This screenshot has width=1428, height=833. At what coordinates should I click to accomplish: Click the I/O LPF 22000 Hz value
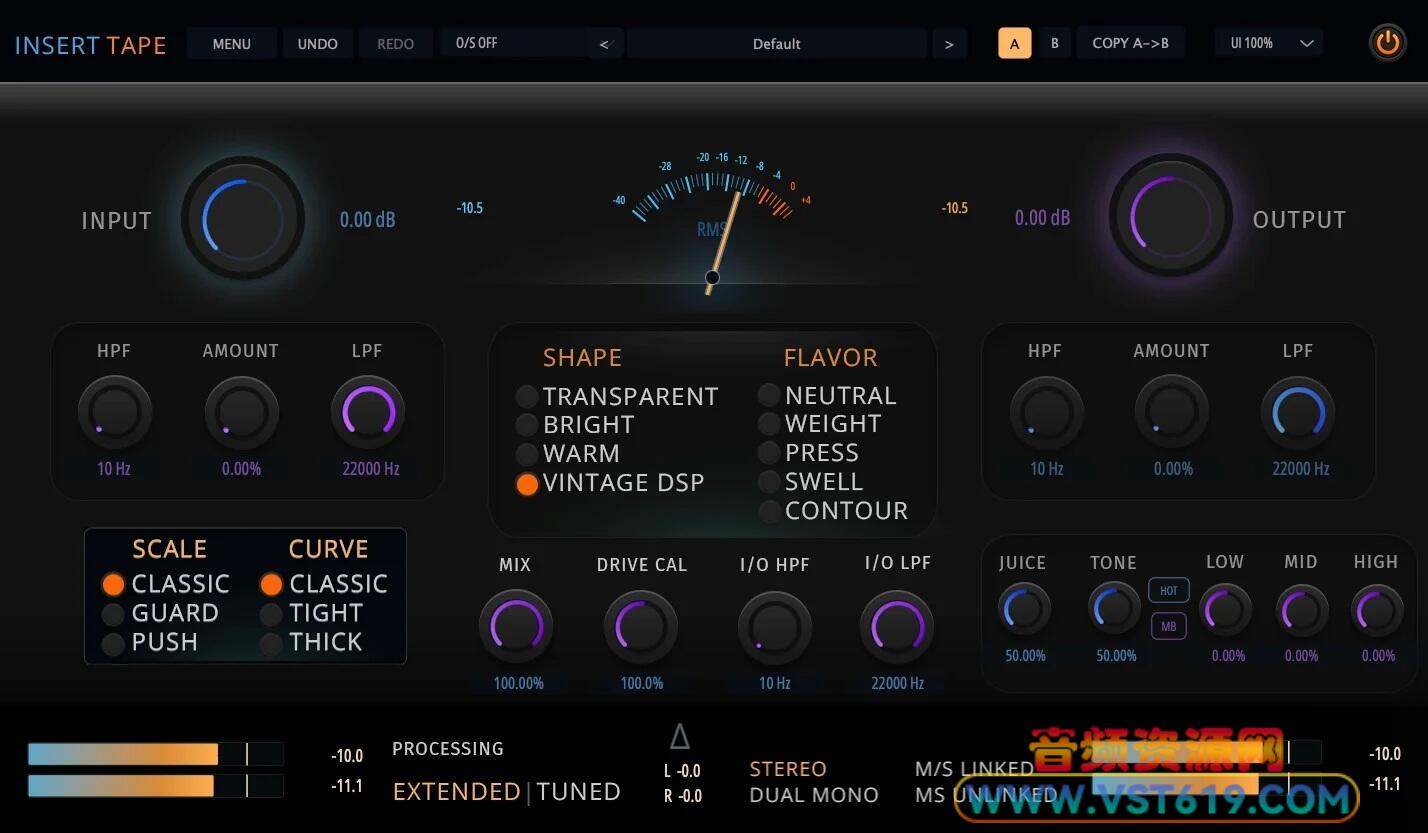(897, 684)
